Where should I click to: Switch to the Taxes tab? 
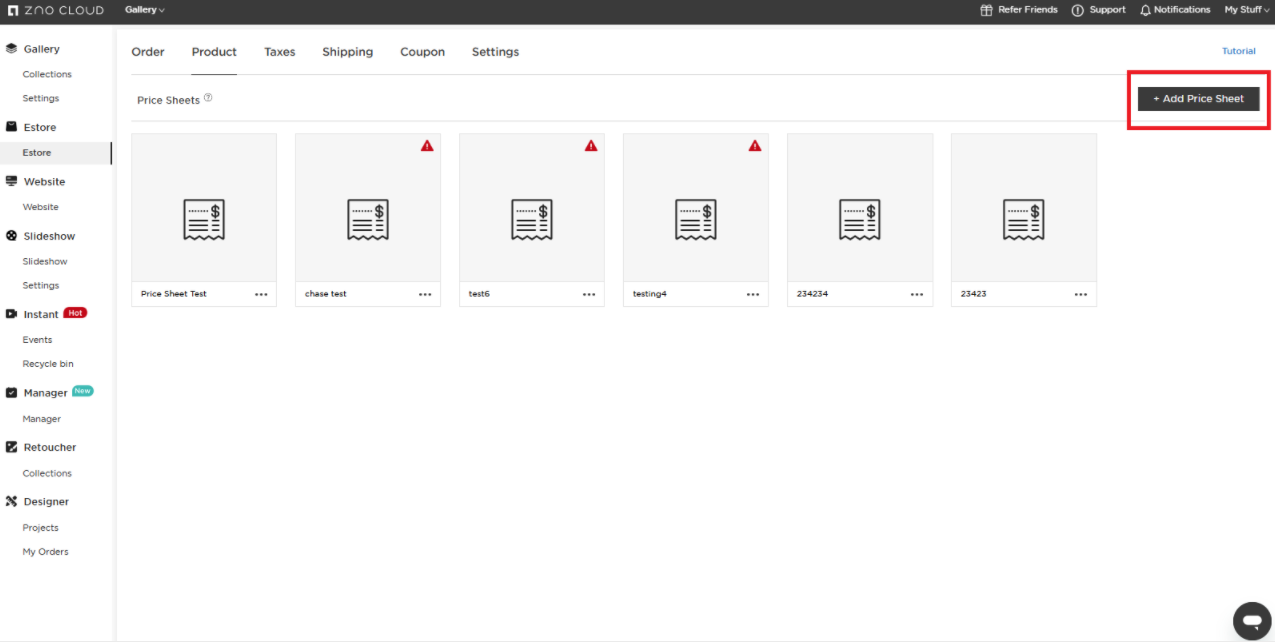pyautogui.click(x=279, y=52)
